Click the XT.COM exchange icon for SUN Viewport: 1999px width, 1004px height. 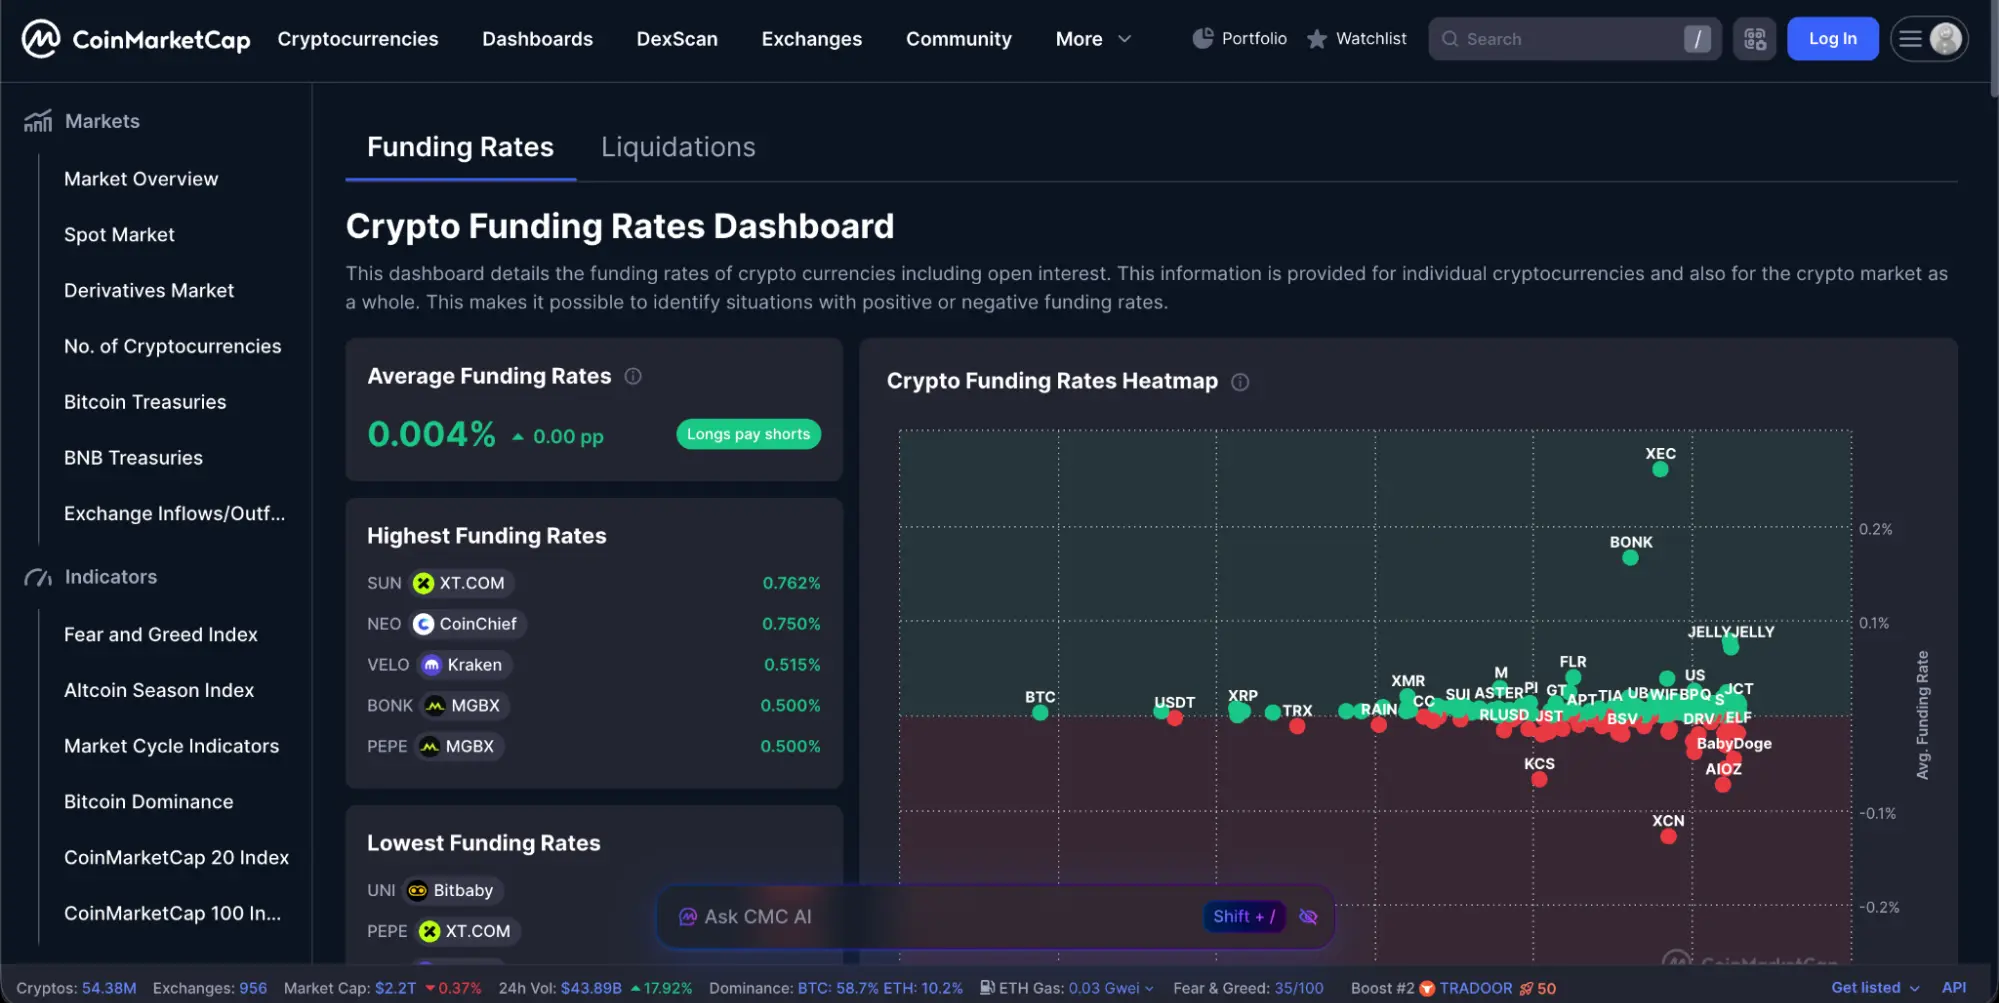(424, 583)
